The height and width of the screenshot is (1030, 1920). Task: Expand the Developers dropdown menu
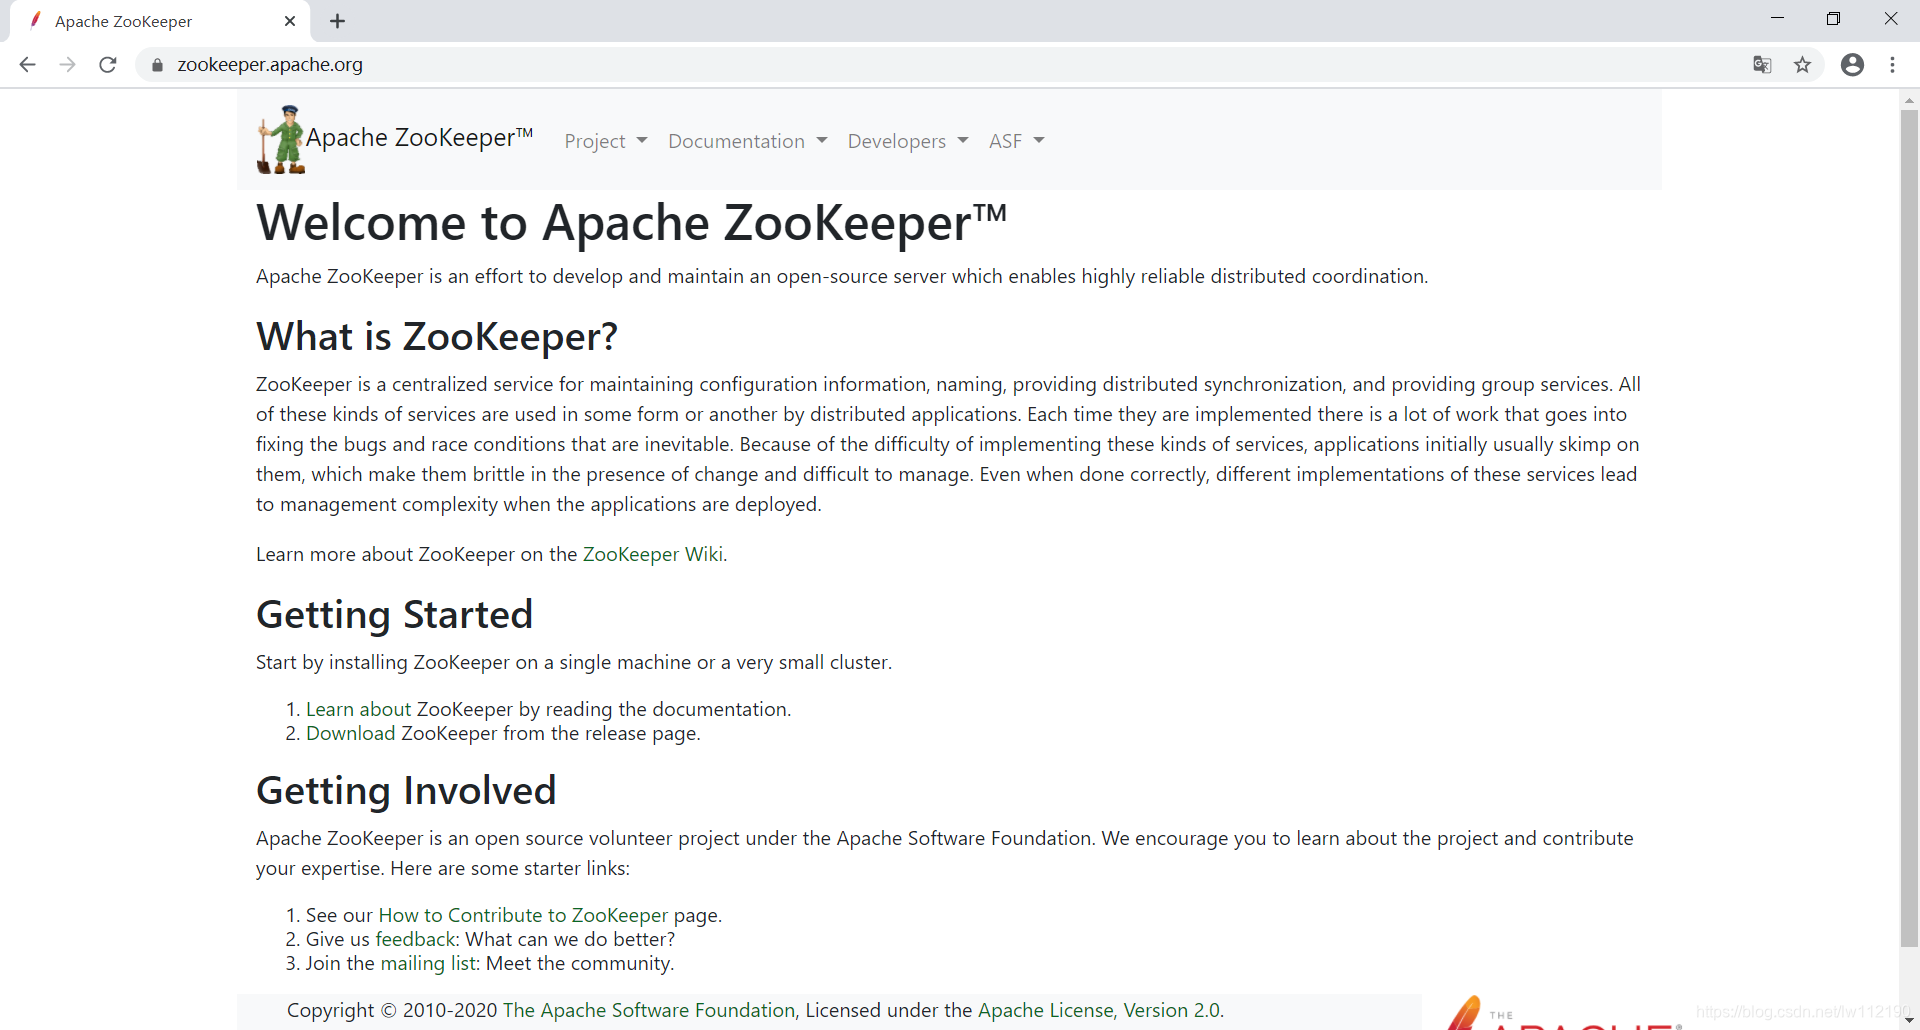pos(908,141)
